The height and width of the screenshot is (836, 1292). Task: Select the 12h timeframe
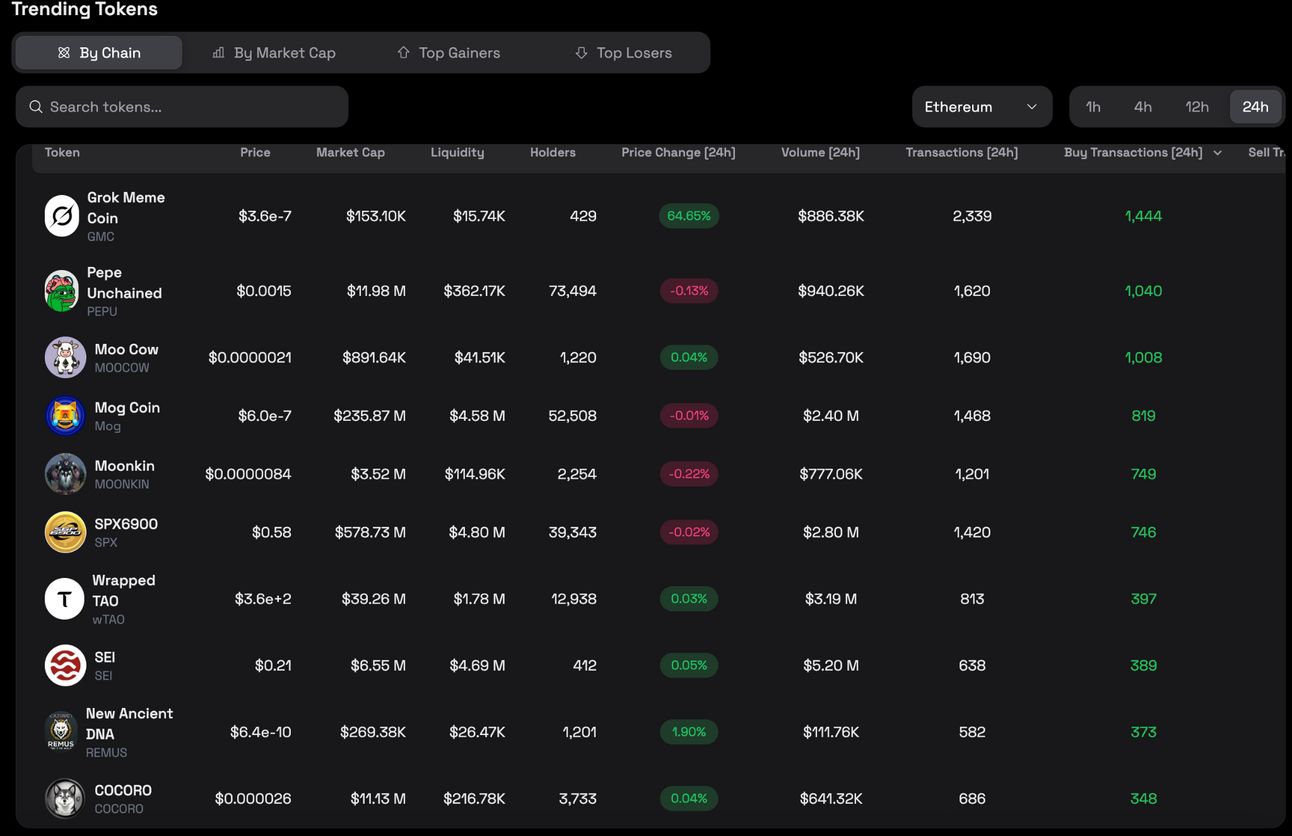1197,107
